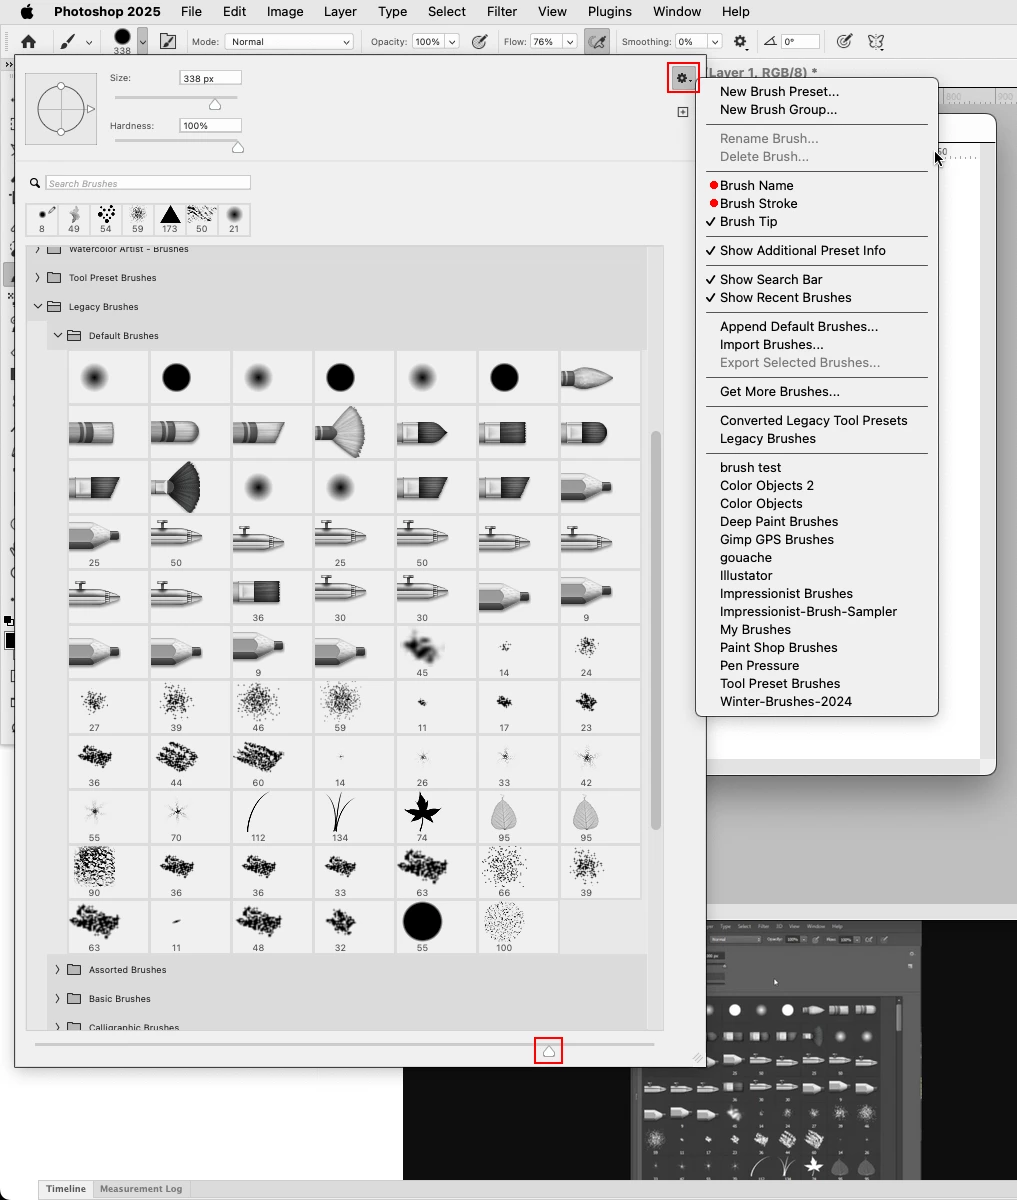Expand the Tool Preset Brushes folder
The width and height of the screenshot is (1017, 1200).
38,278
